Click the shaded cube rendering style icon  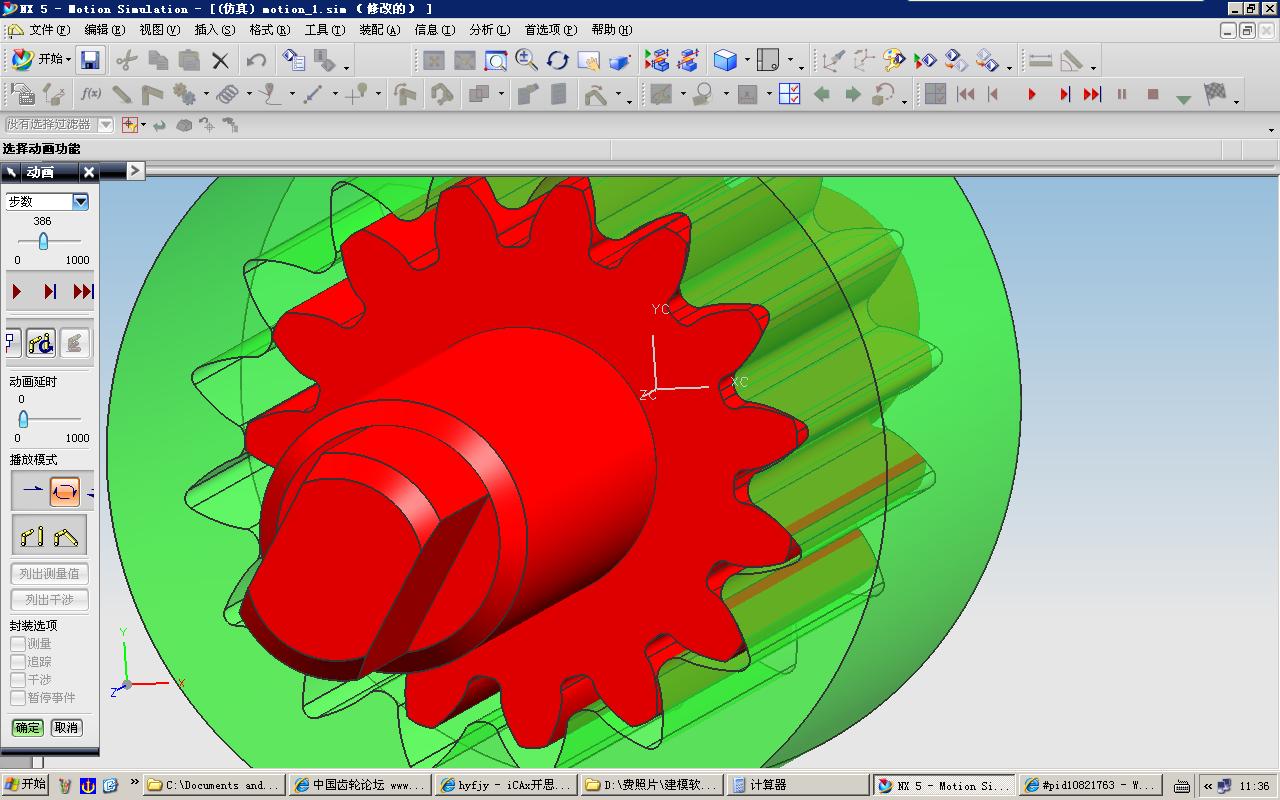(x=725, y=60)
